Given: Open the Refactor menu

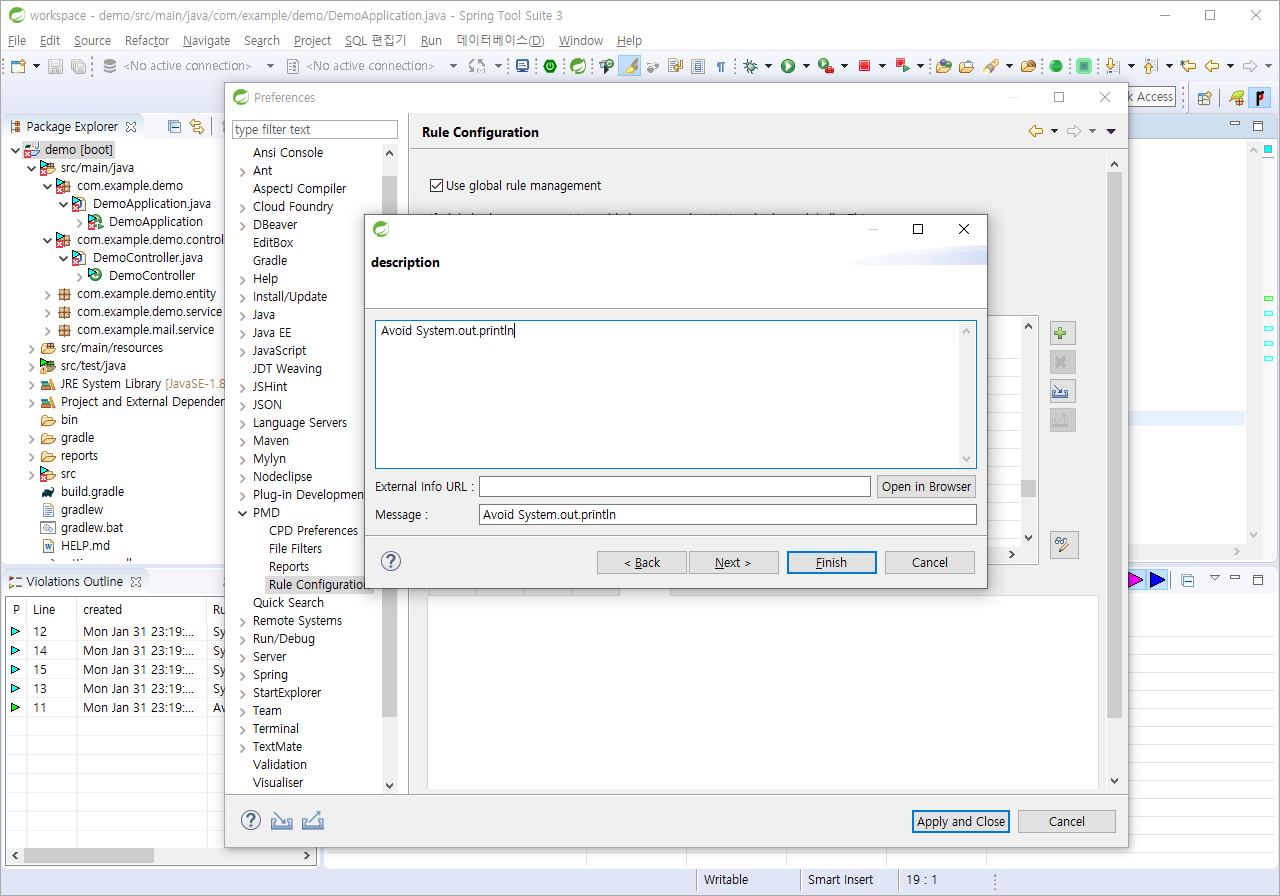Looking at the screenshot, I should (147, 40).
